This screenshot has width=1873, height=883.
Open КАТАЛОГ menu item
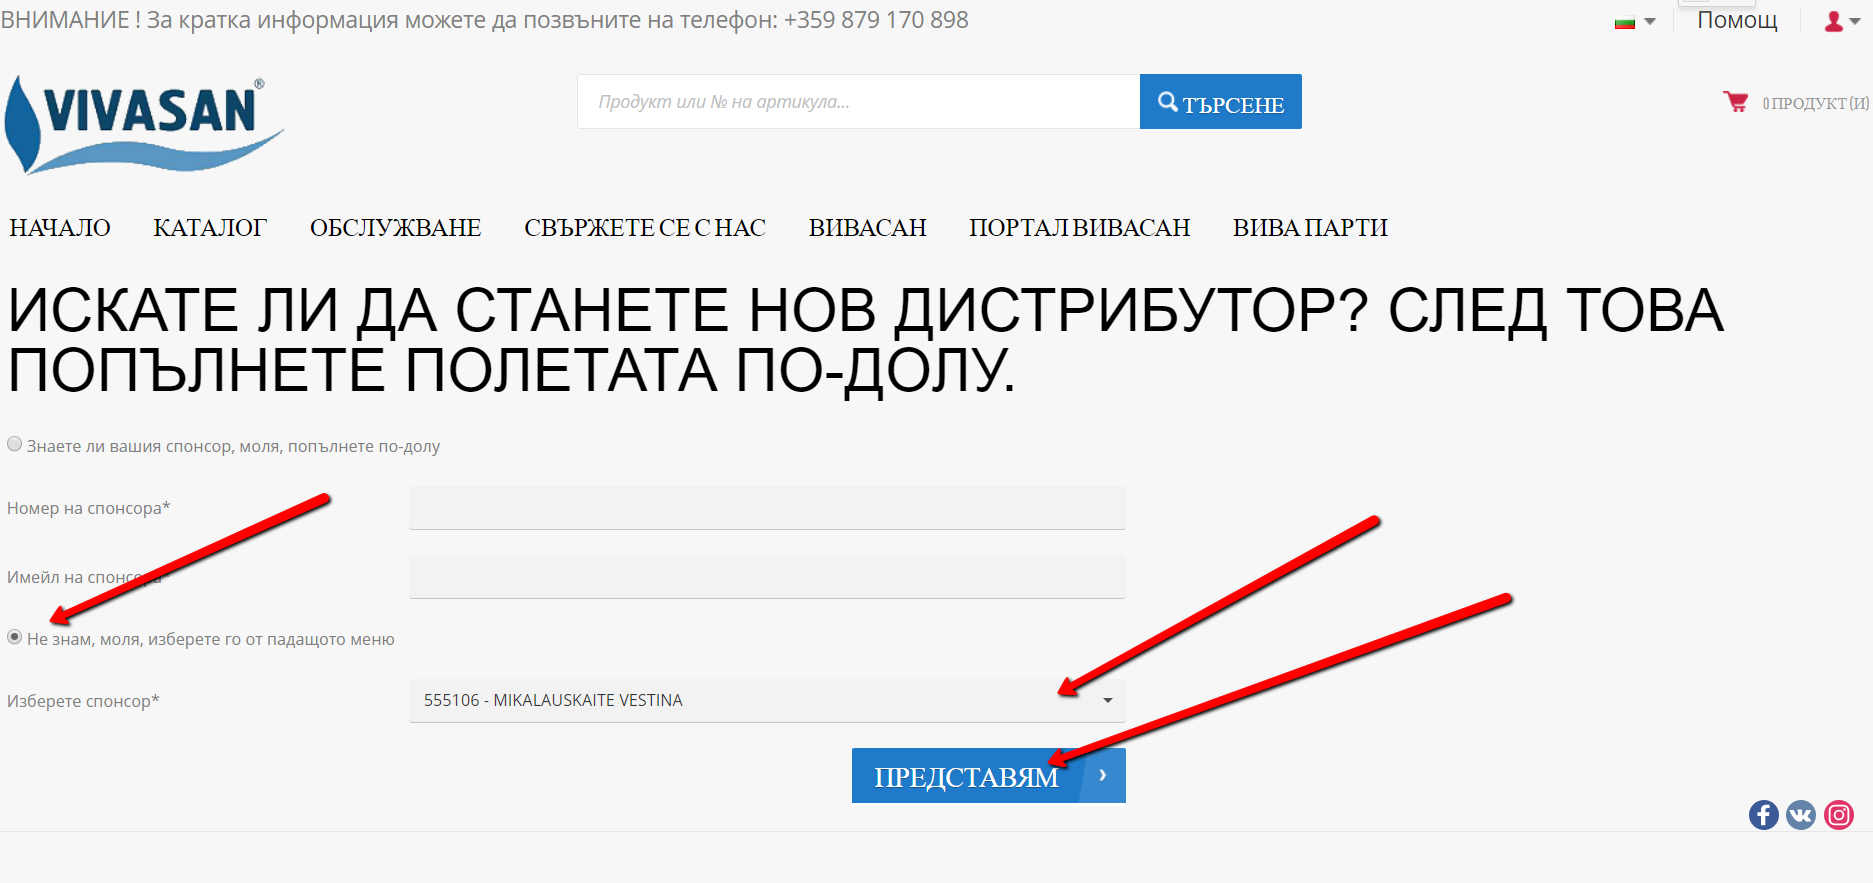point(210,228)
